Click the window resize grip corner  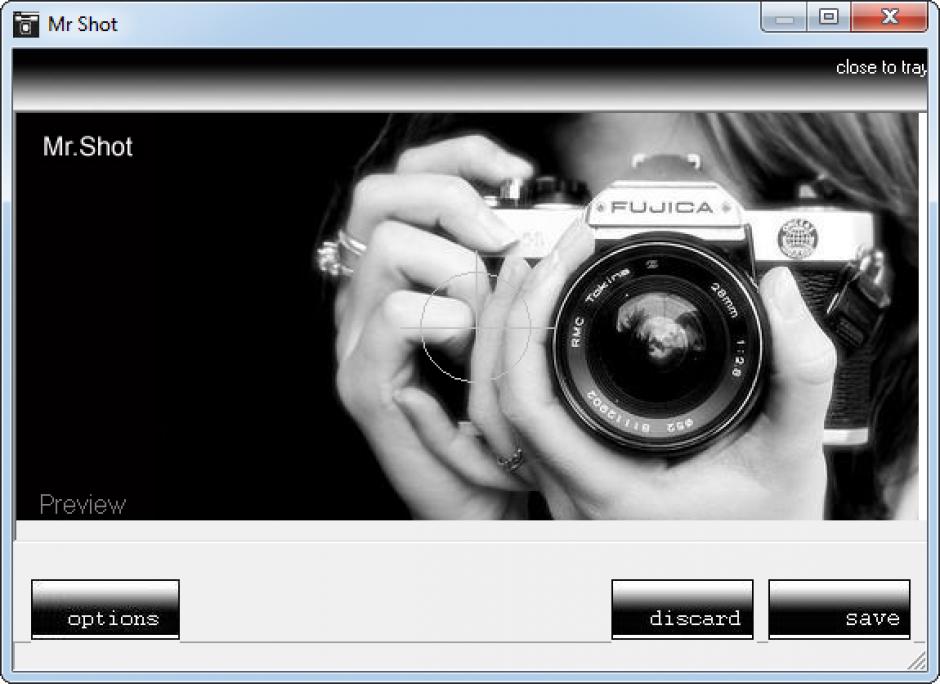[x=917, y=661]
